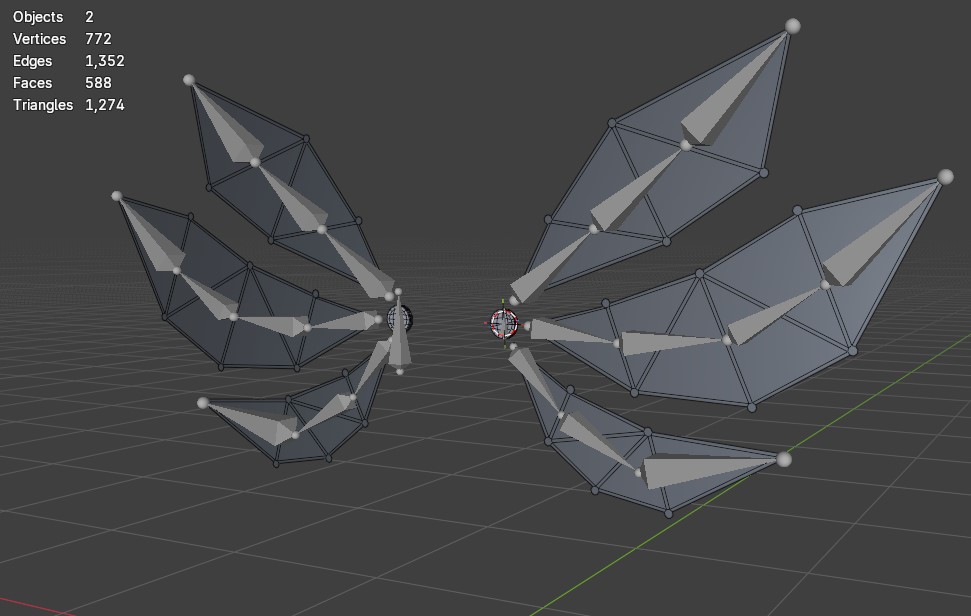Select the tip joint of the top-left feather
Viewport: 971px width, 616px height.
tap(189, 80)
